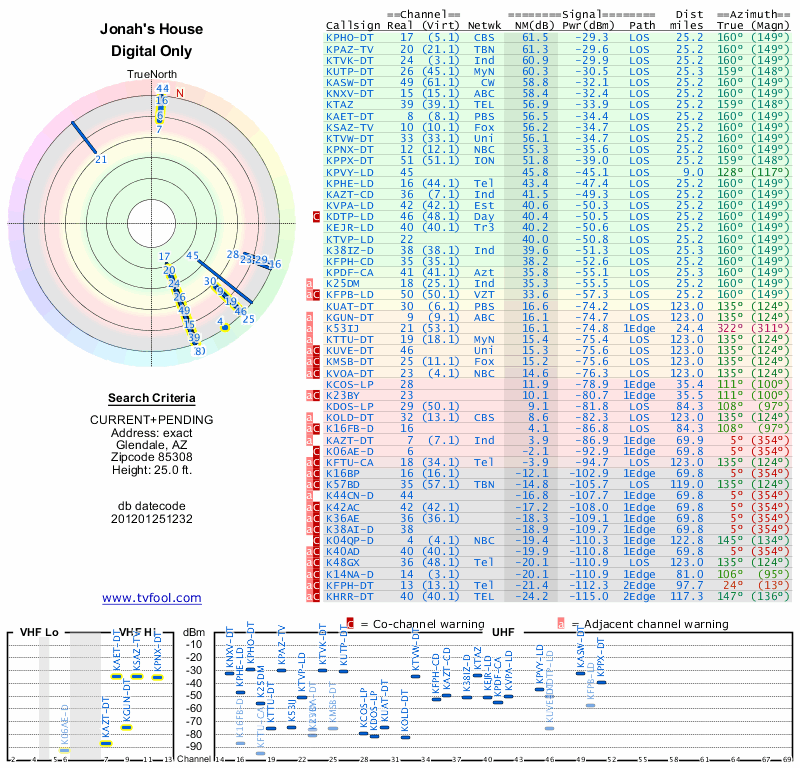Screen dimensions: 800x768
Task: Click the red N north marker on radar
Action: pos(180,93)
